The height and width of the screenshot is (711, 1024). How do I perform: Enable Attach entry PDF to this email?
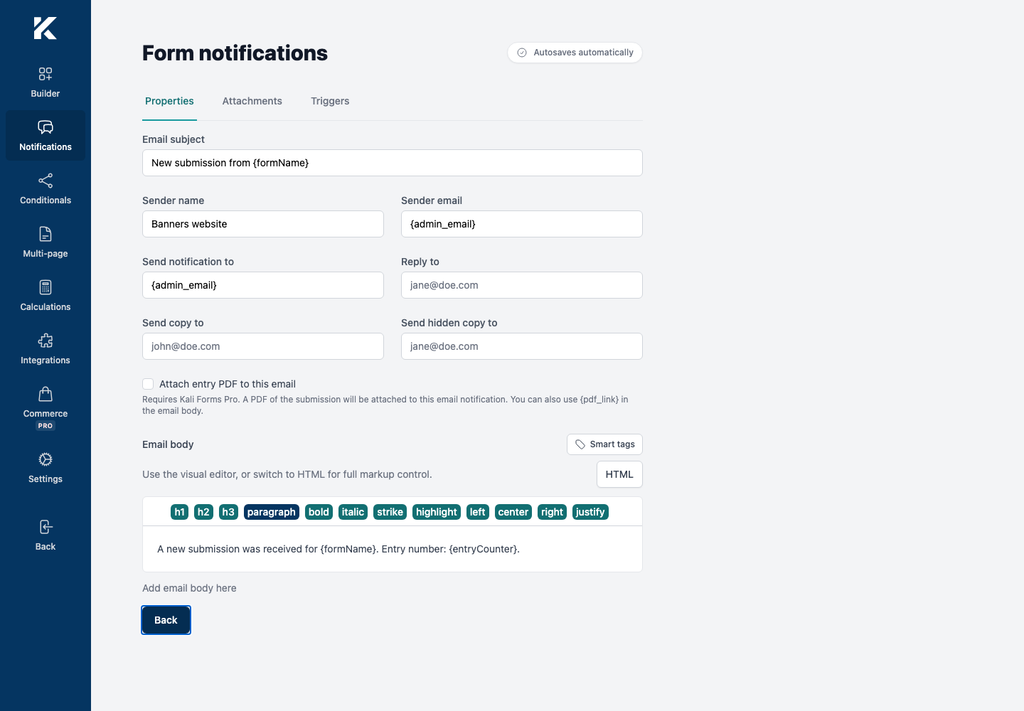[148, 384]
